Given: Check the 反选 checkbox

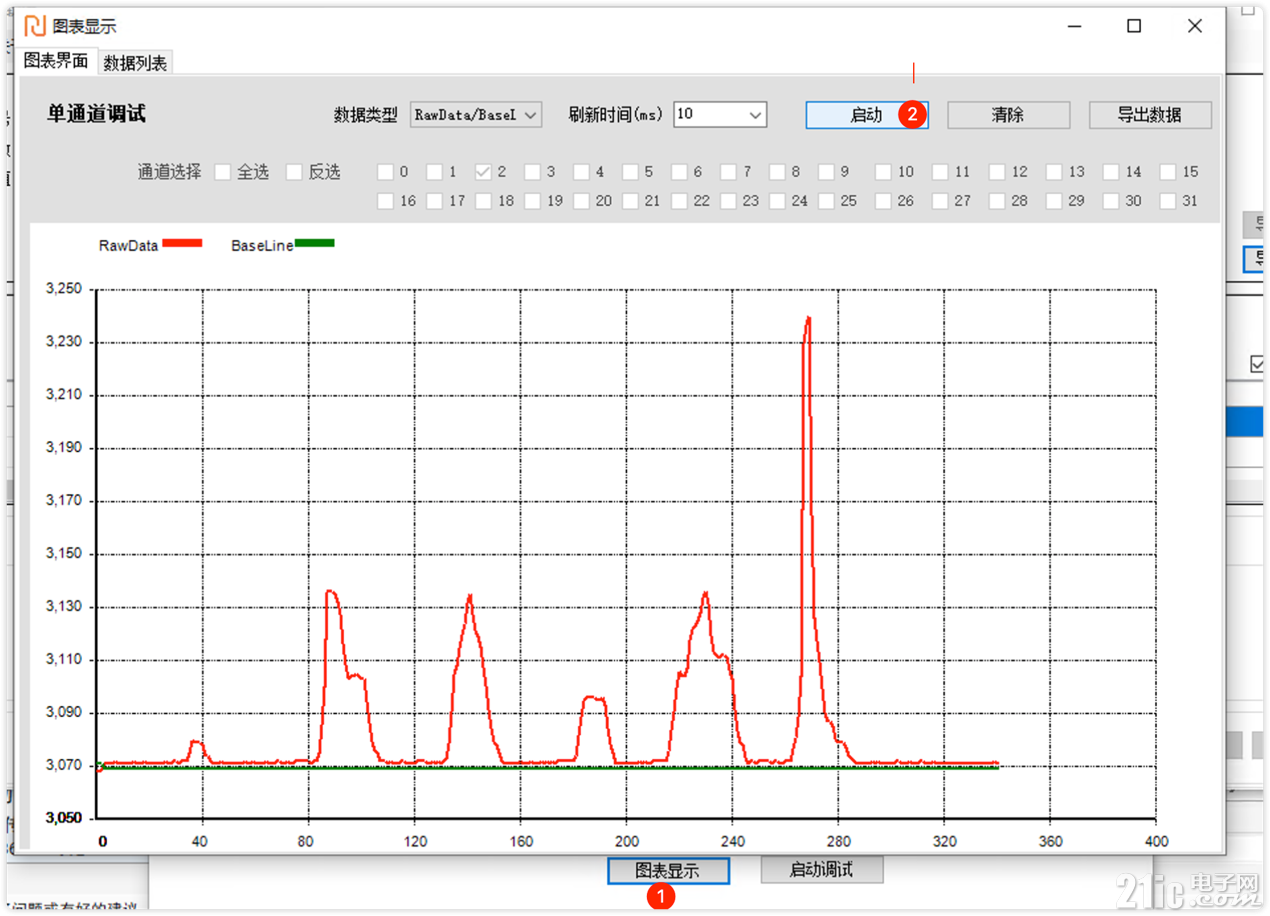Looking at the screenshot, I should click(x=294, y=172).
